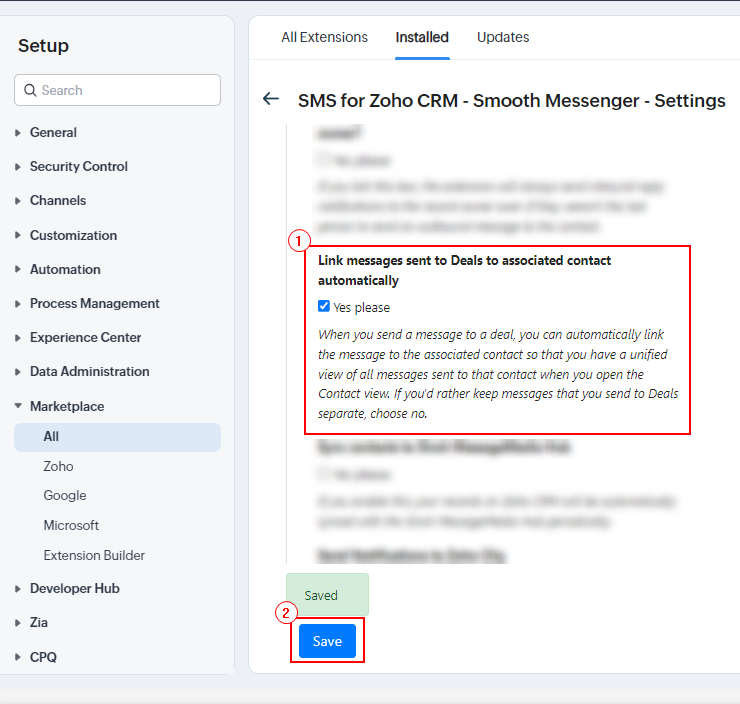Click the Channels label in sidebar
The width and height of the screenshot is (740, 704).
[58, 201]
